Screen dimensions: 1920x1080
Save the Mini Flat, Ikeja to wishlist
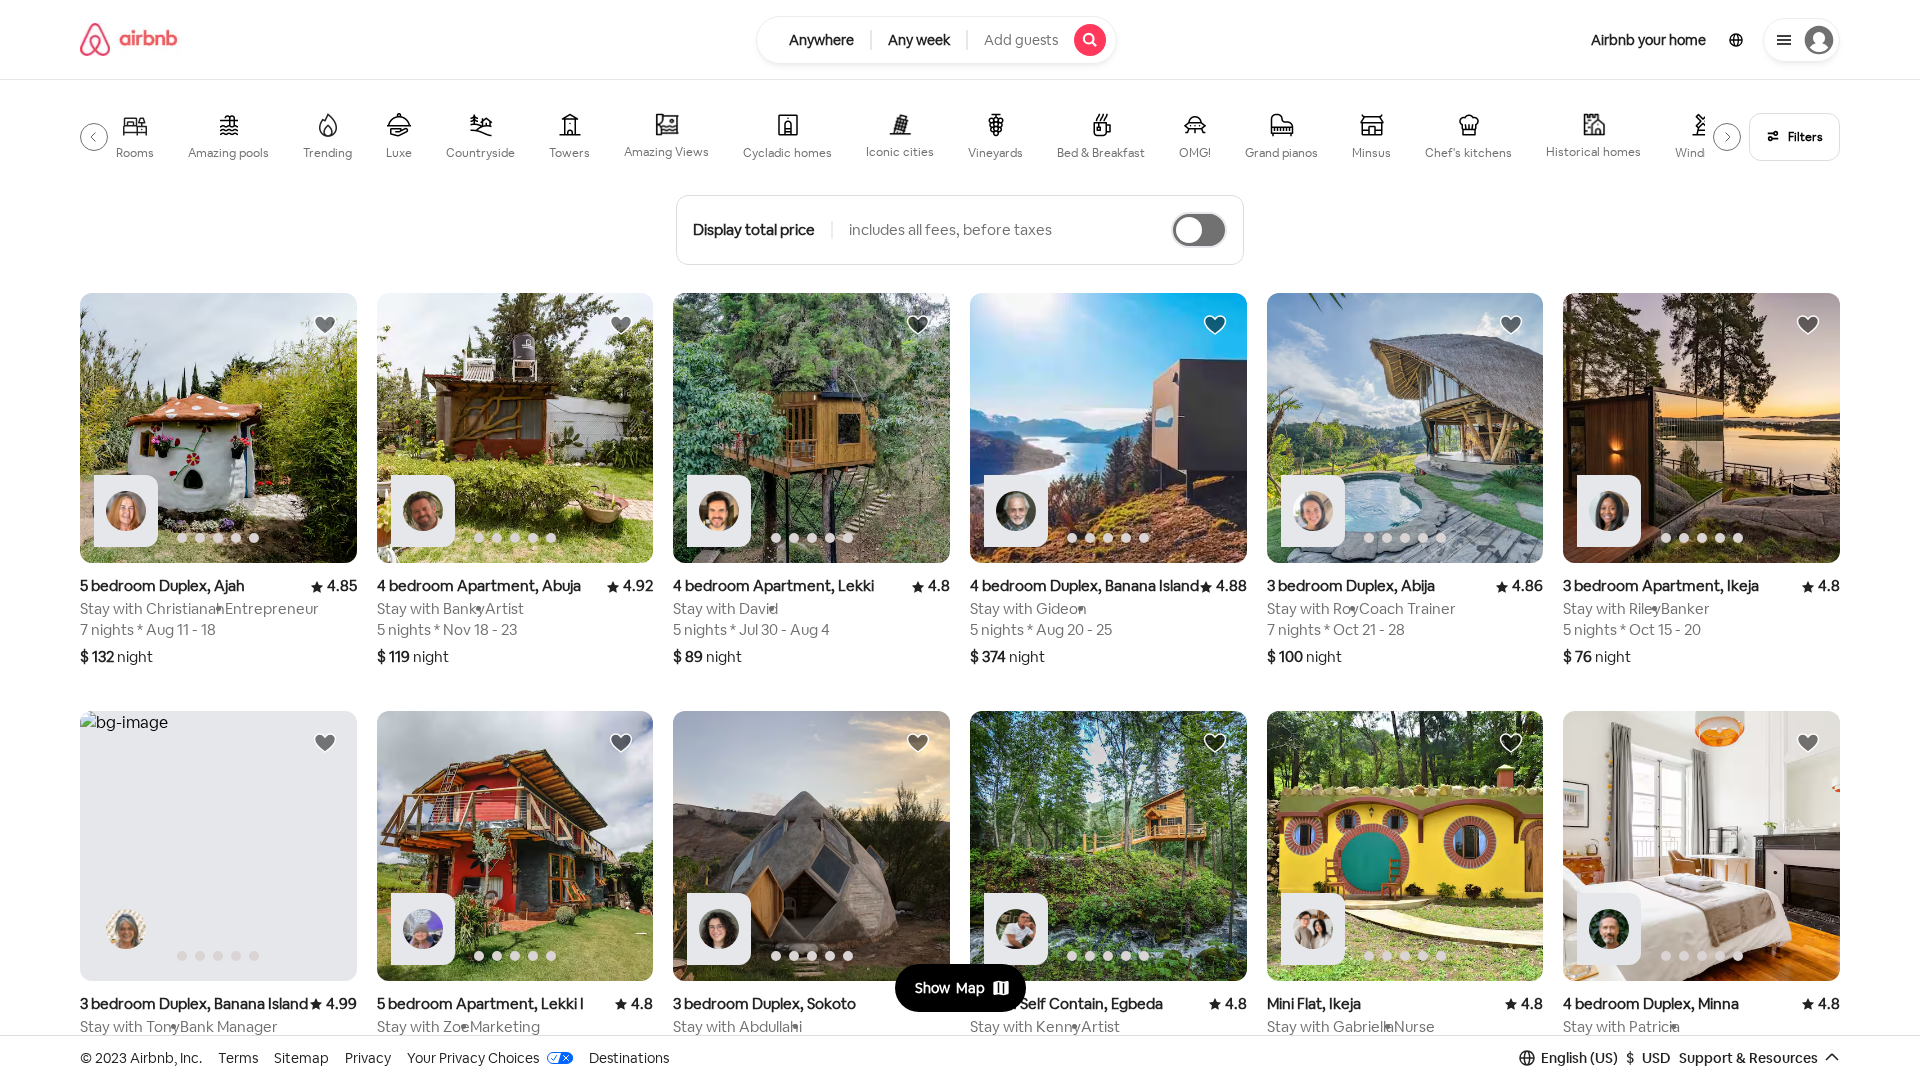(1510, 742)
